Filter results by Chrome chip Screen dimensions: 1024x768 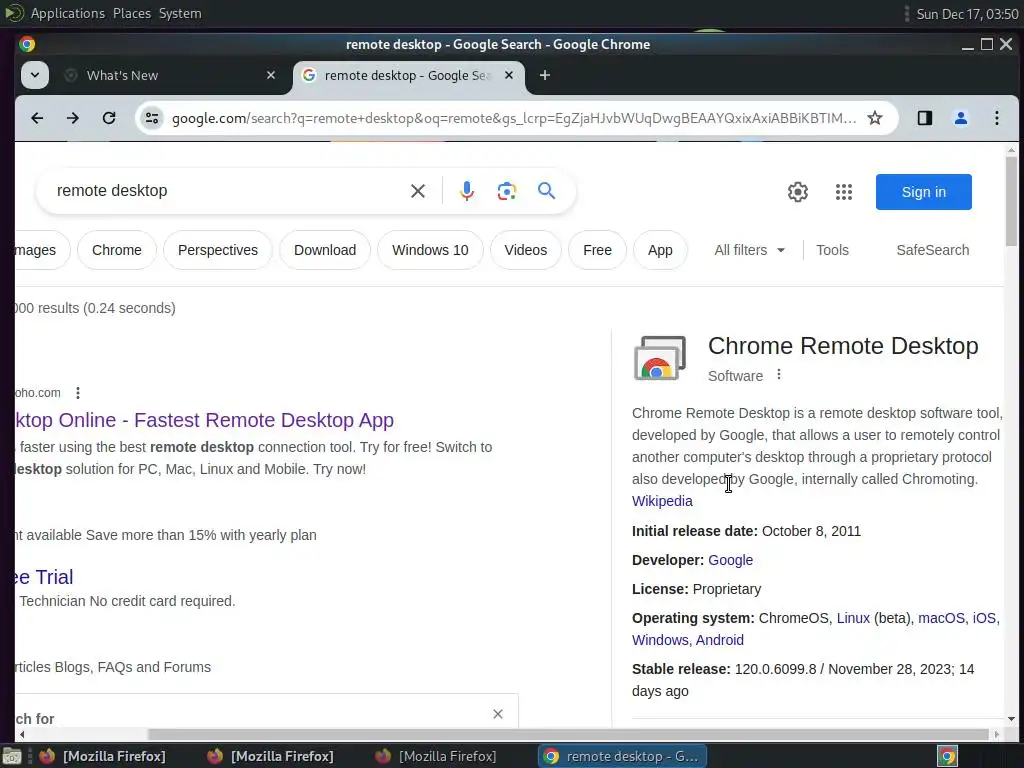[117, 250]
